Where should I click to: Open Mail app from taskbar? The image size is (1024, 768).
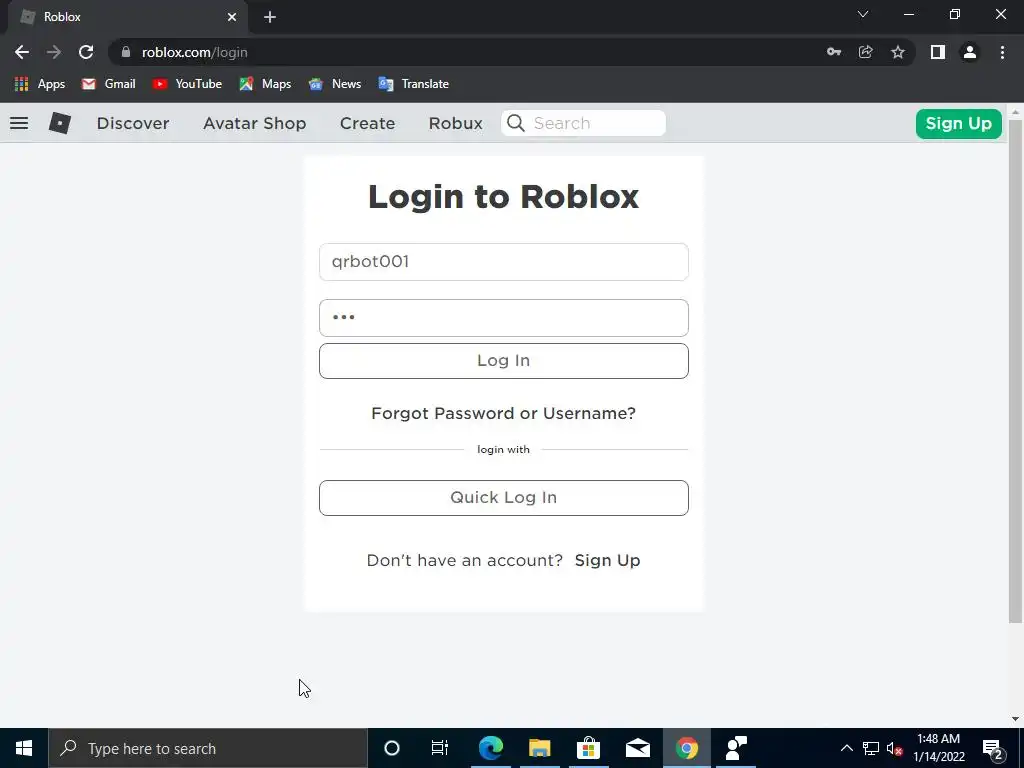pos(637,748)
